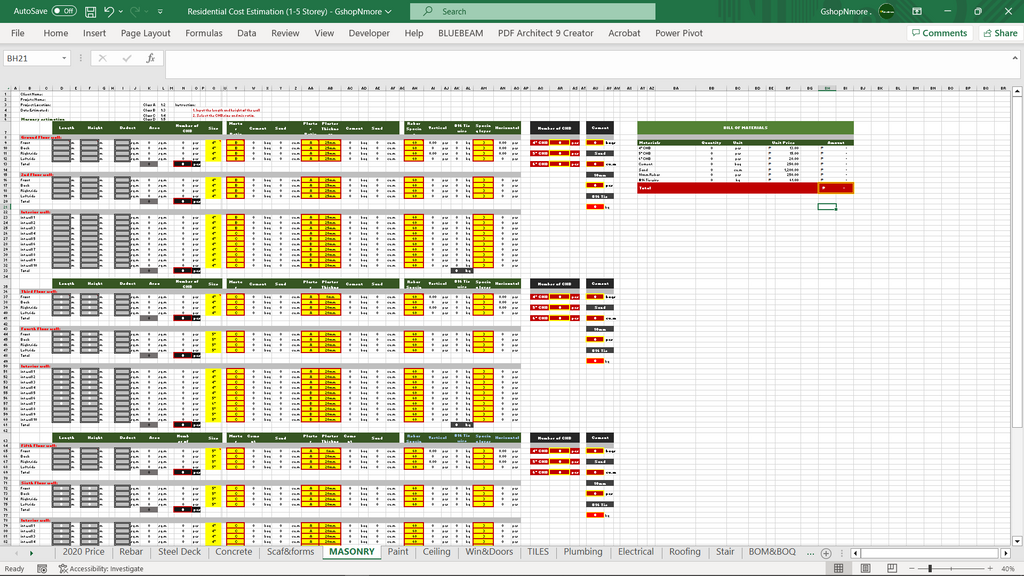This screenshot has width=1024, height=576.
Task: Open the Page Layout tab
Action: 145,33
